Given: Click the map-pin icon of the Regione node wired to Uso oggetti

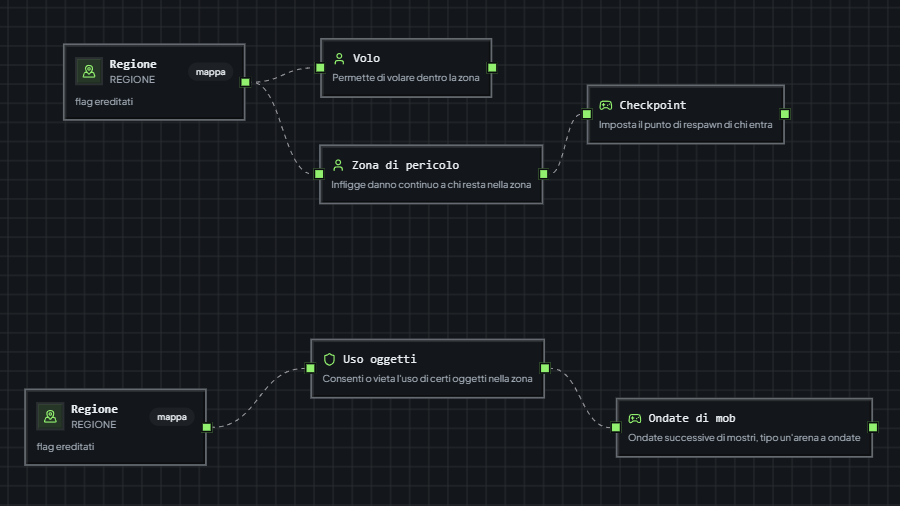Looking at the screenshot, I should (x=51, y=416).
